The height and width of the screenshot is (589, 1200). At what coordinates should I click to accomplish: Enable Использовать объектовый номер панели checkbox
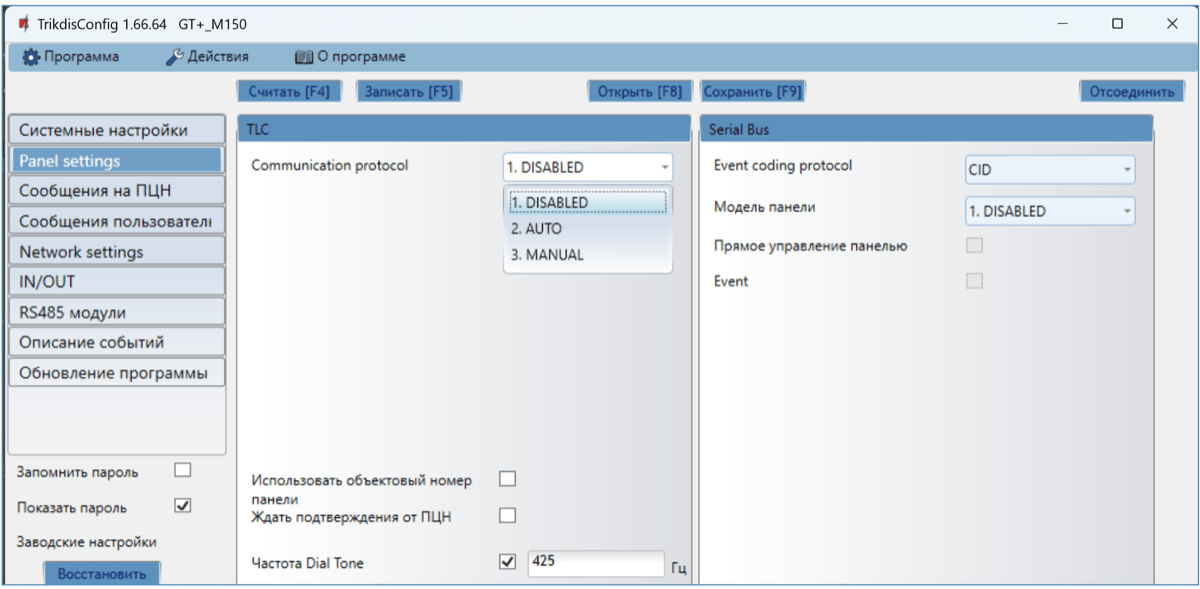pyautogui.click(x=507, y=479)
